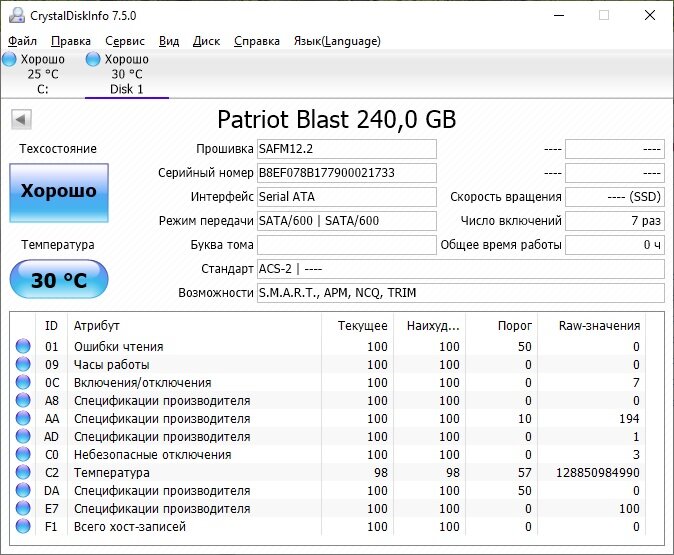674x555 pixels.
Task: Select the Включения/отключения attribute row
Action: [328, 383]
